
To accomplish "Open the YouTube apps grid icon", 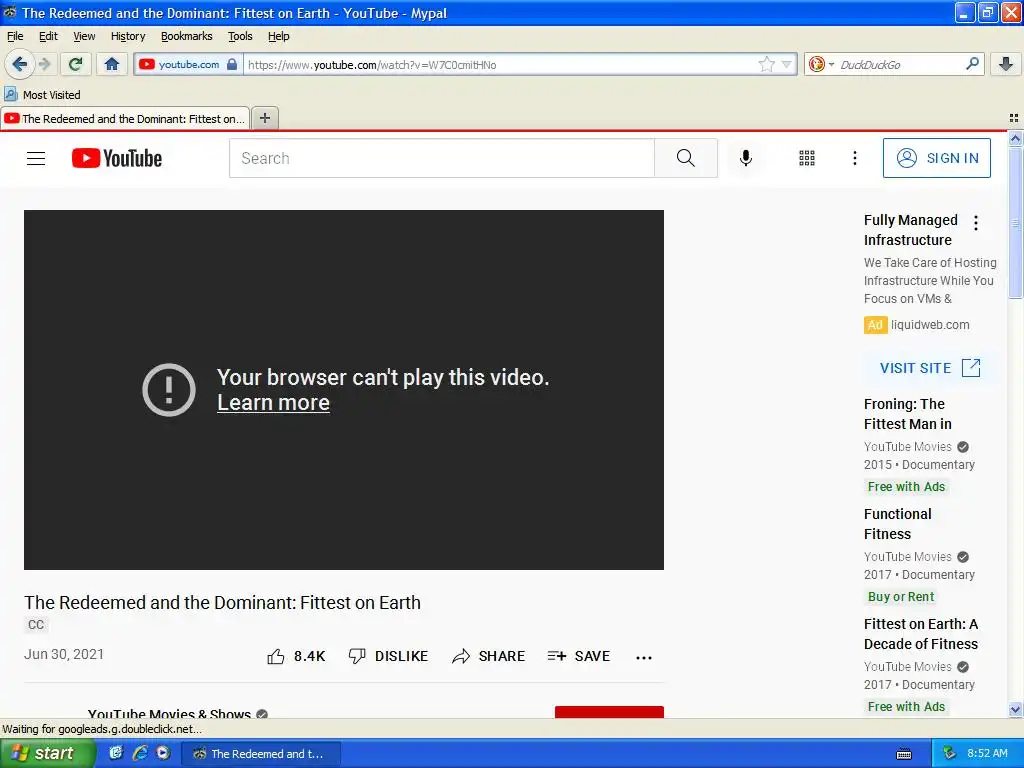I will (x=807, y=158).
